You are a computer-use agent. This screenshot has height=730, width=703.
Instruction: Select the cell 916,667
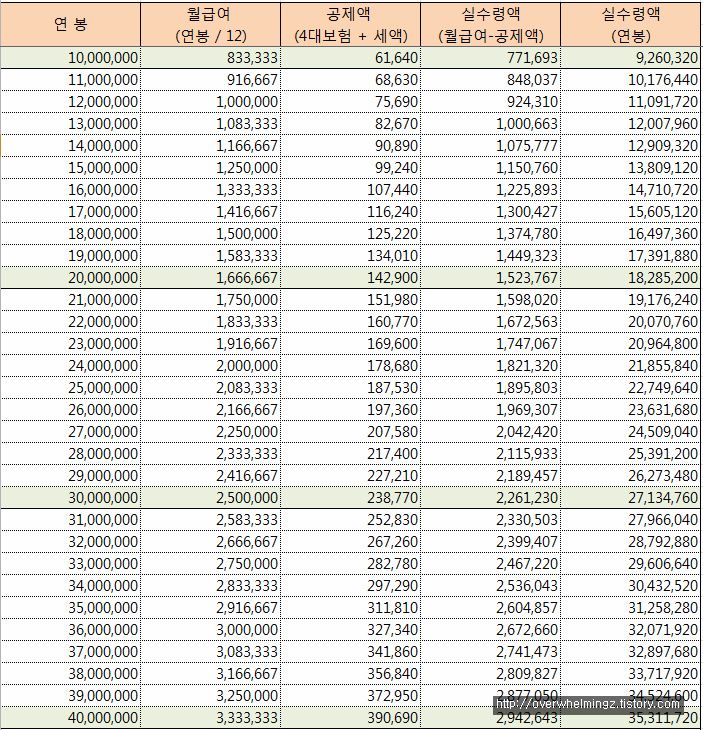[x=210, y=80]
